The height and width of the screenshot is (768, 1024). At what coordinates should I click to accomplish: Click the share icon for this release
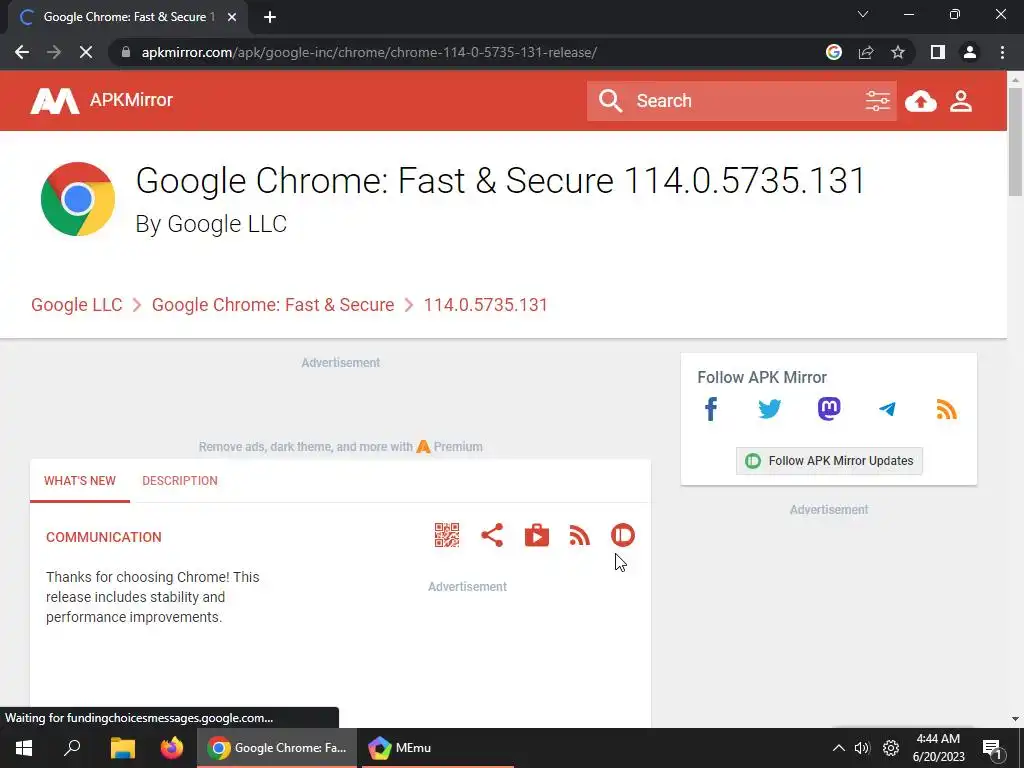(492, 536)
